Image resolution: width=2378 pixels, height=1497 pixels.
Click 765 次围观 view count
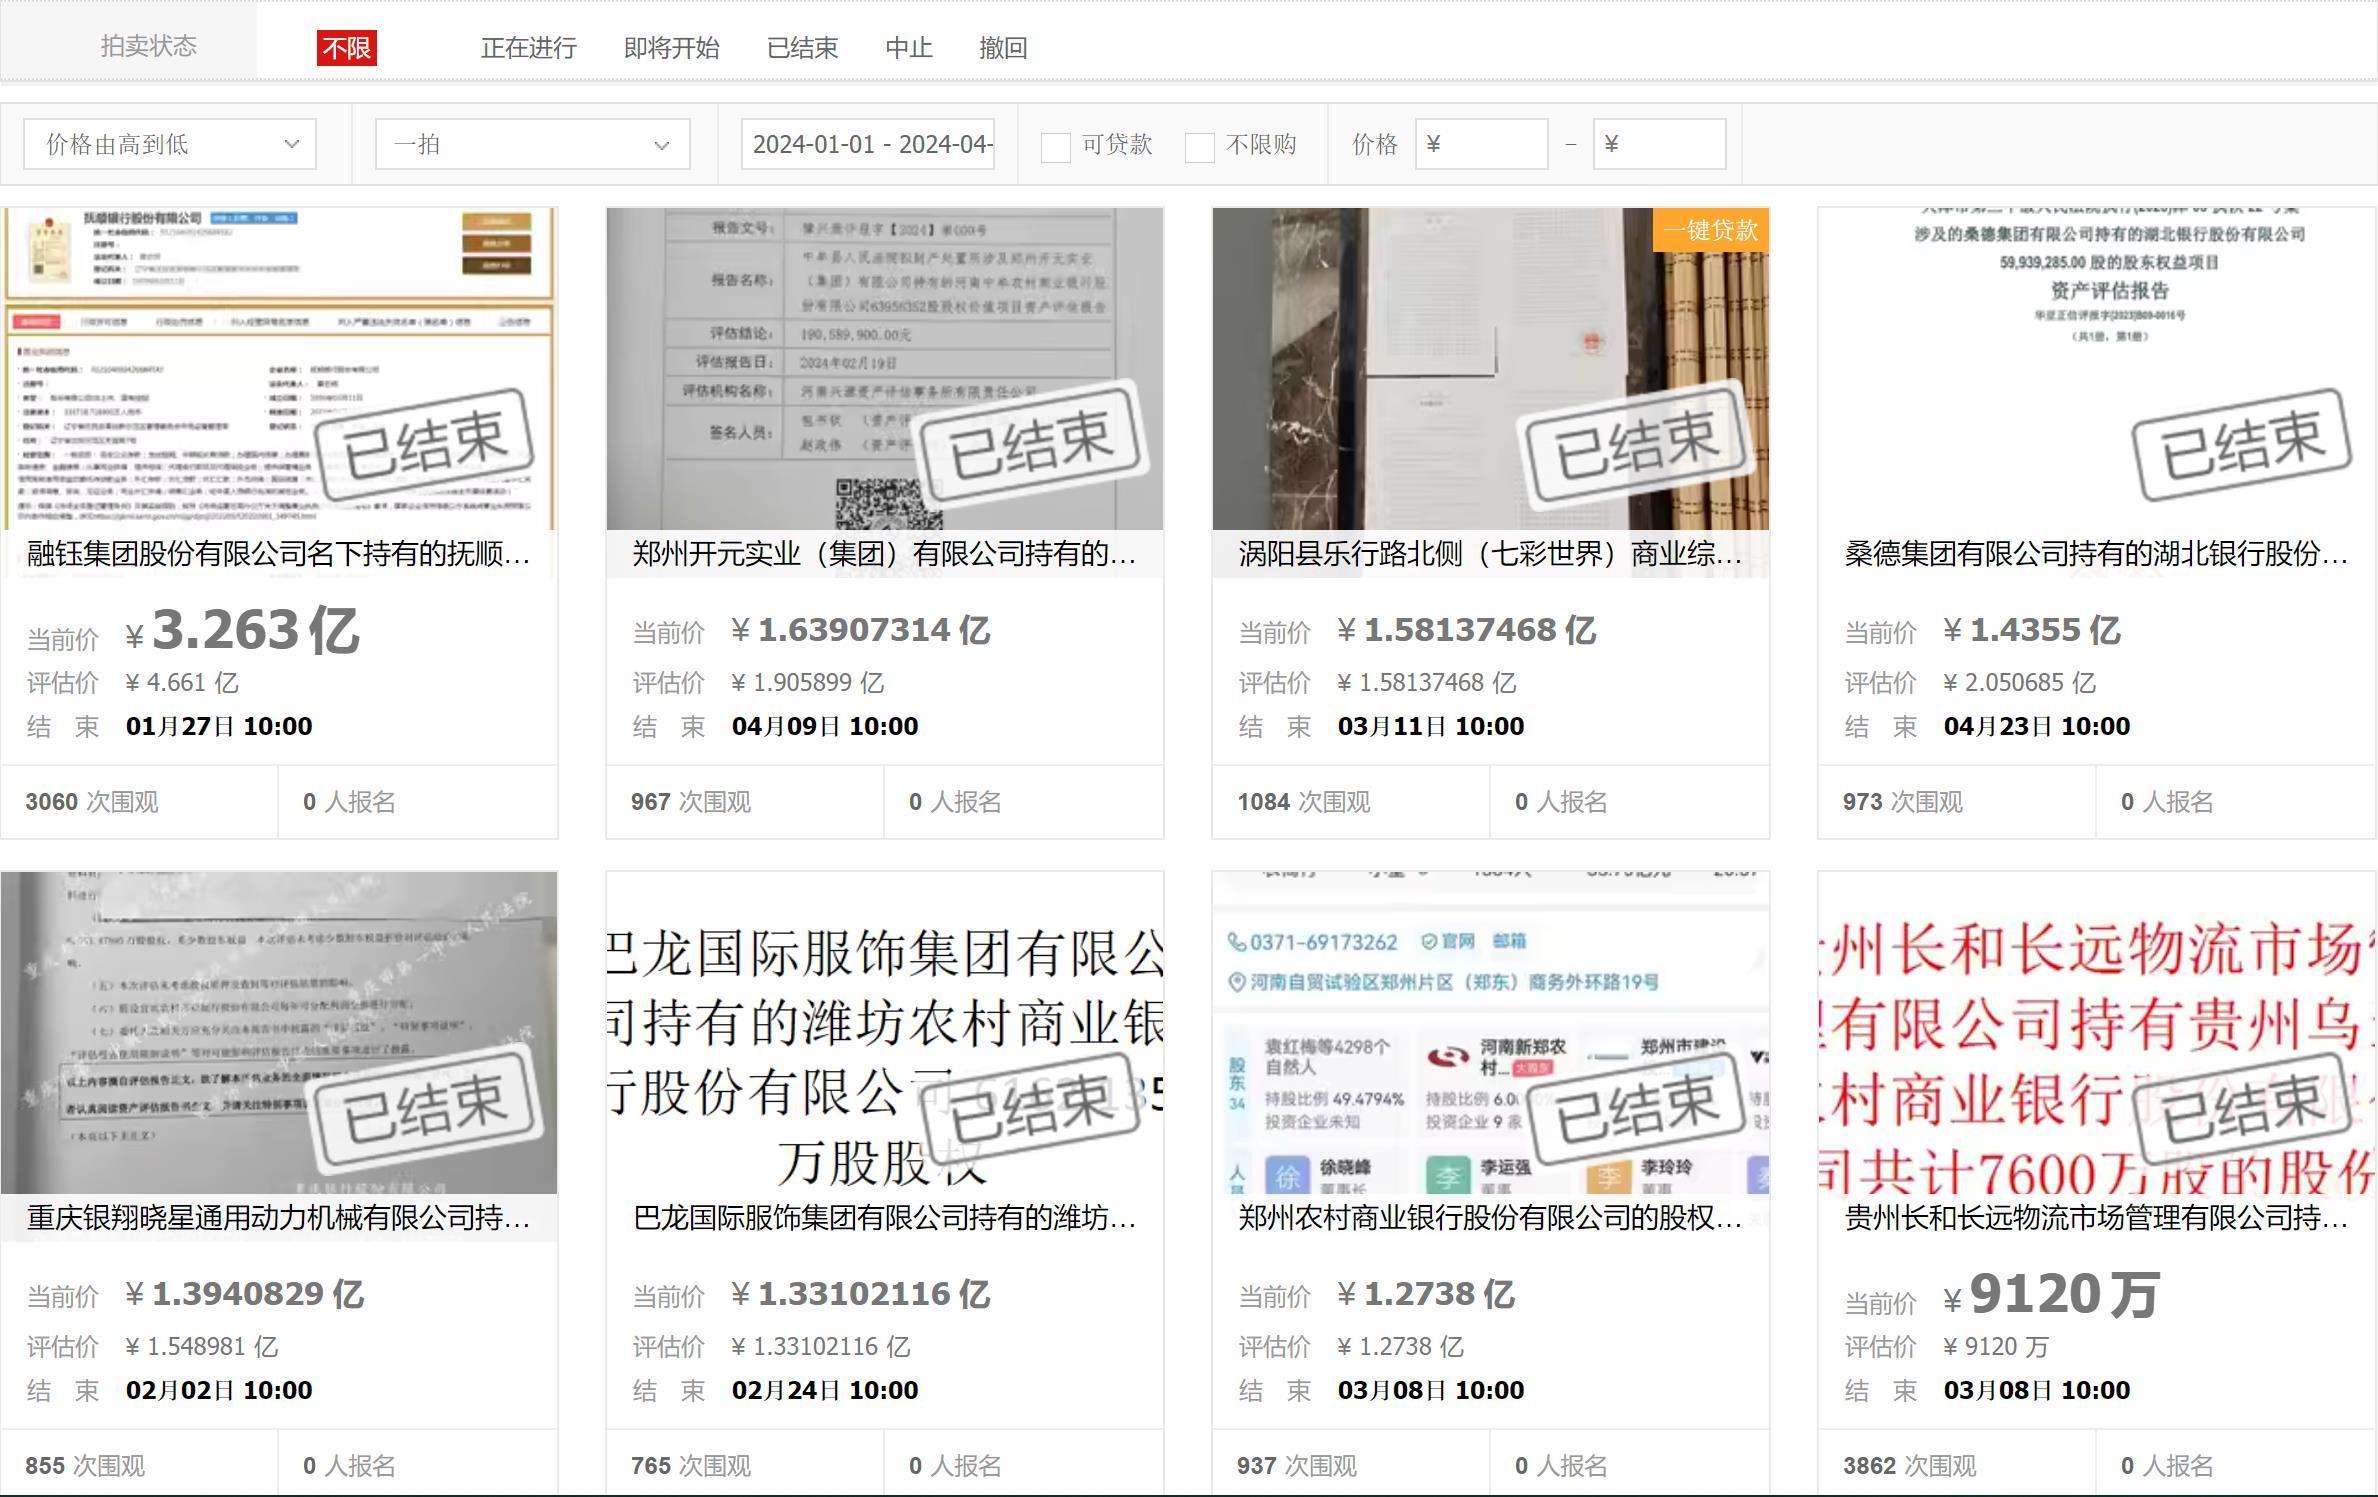tap(691, 1466)
